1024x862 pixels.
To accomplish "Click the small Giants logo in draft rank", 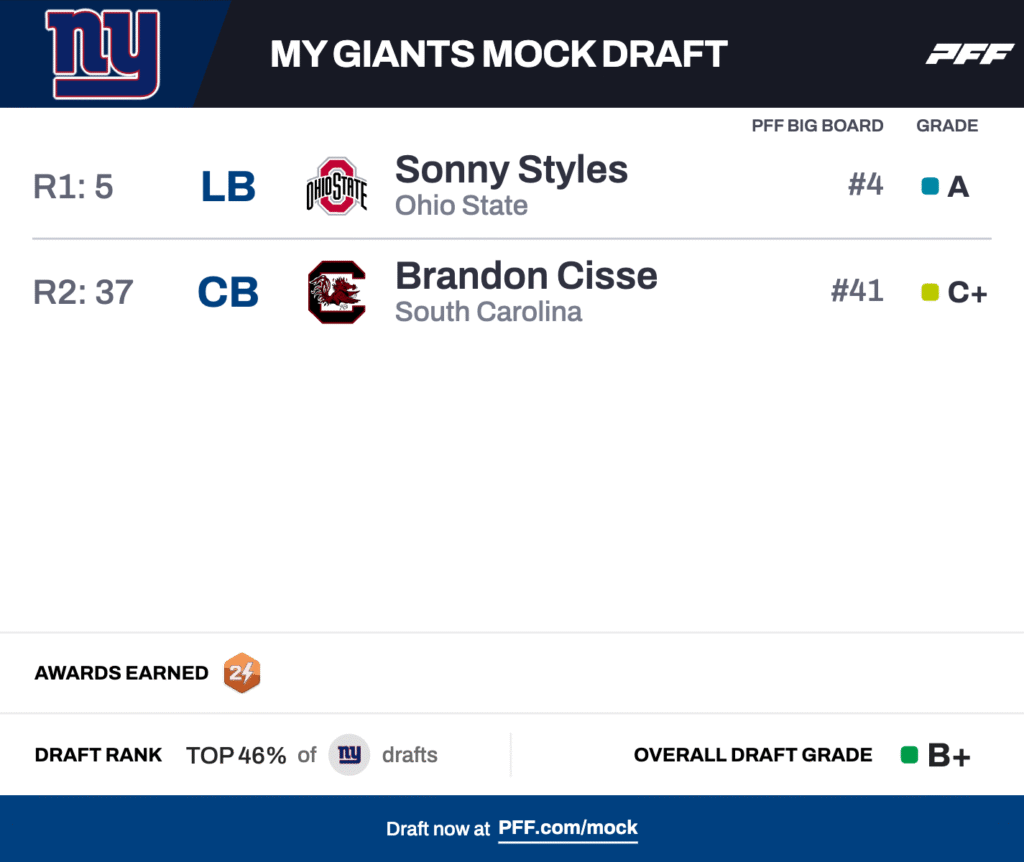I will click(349, 755).
